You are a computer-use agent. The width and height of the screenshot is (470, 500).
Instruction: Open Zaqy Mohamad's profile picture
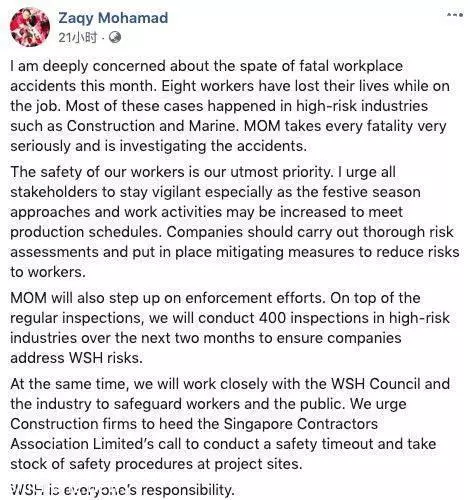tap(30, 27)
